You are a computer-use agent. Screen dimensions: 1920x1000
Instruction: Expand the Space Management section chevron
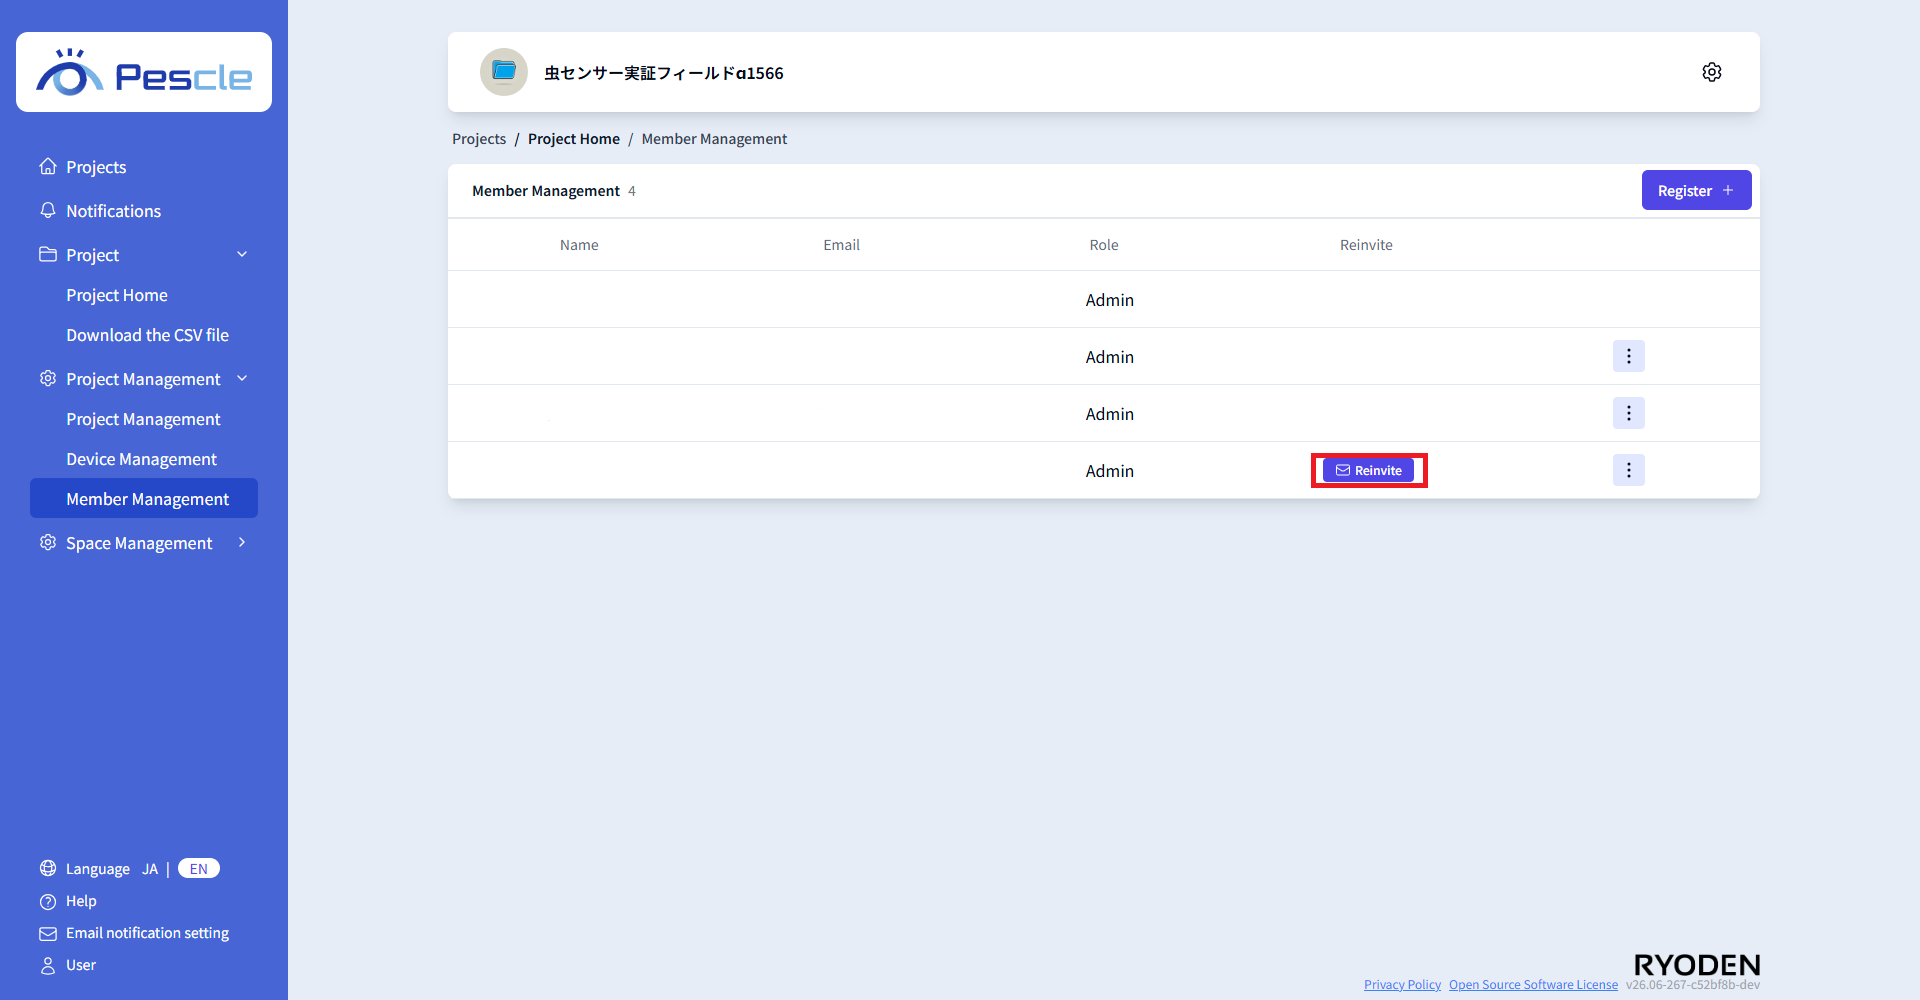pyautogui.click(x=242, y=542)
